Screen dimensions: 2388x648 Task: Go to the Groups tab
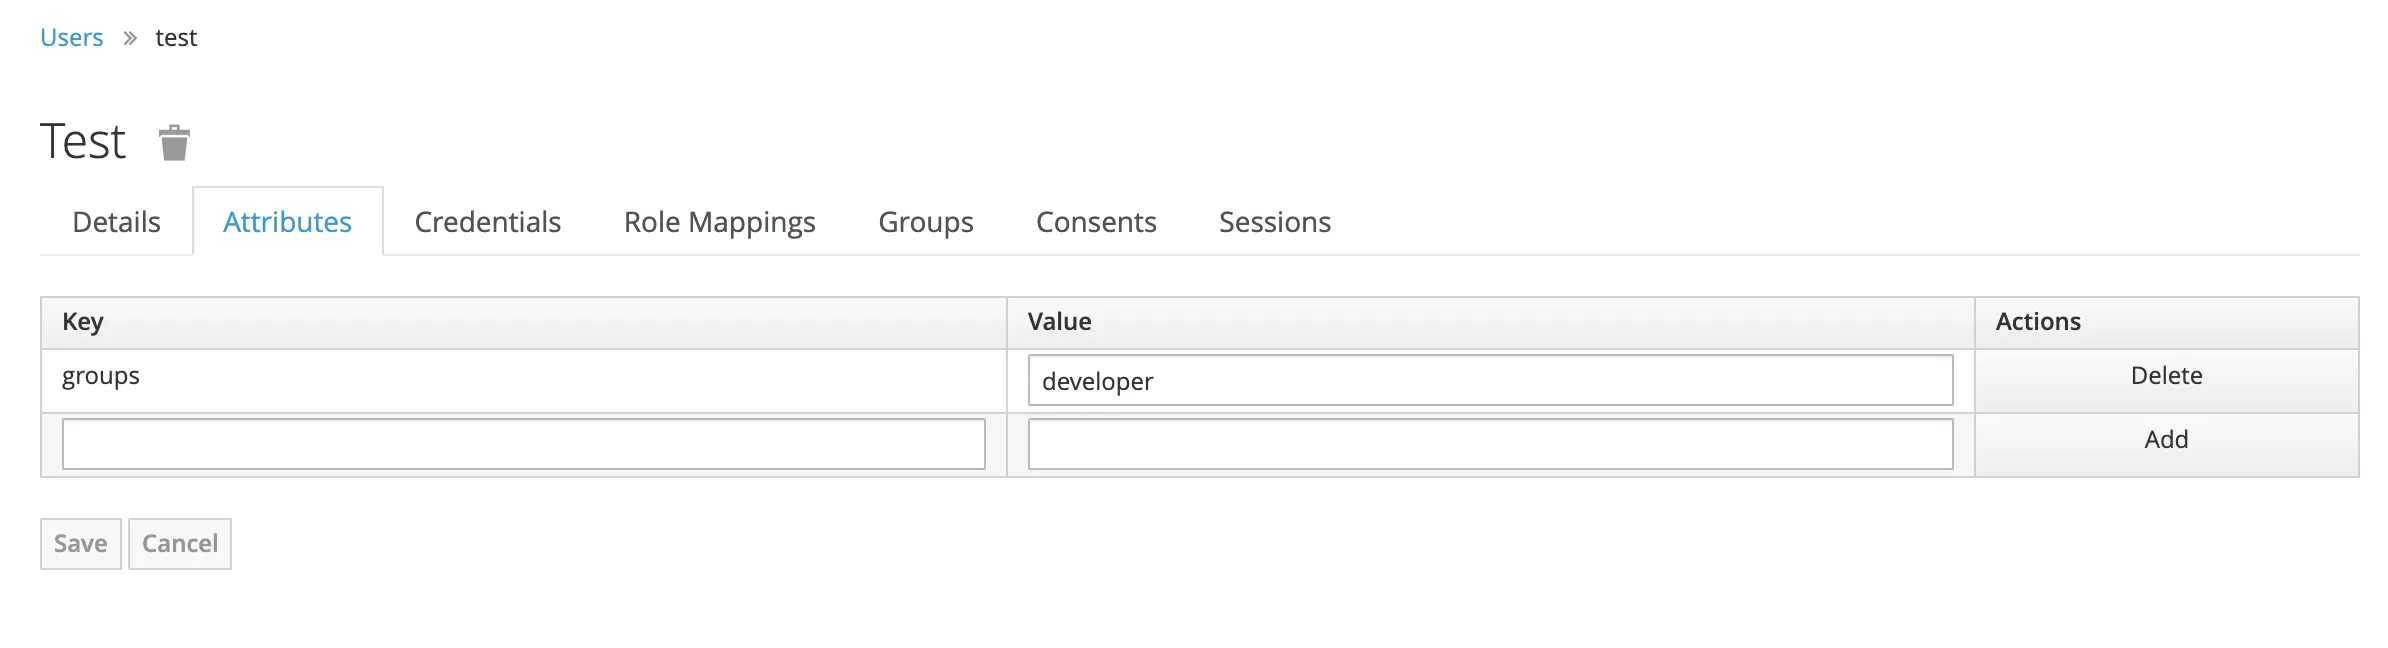(925, 222)
